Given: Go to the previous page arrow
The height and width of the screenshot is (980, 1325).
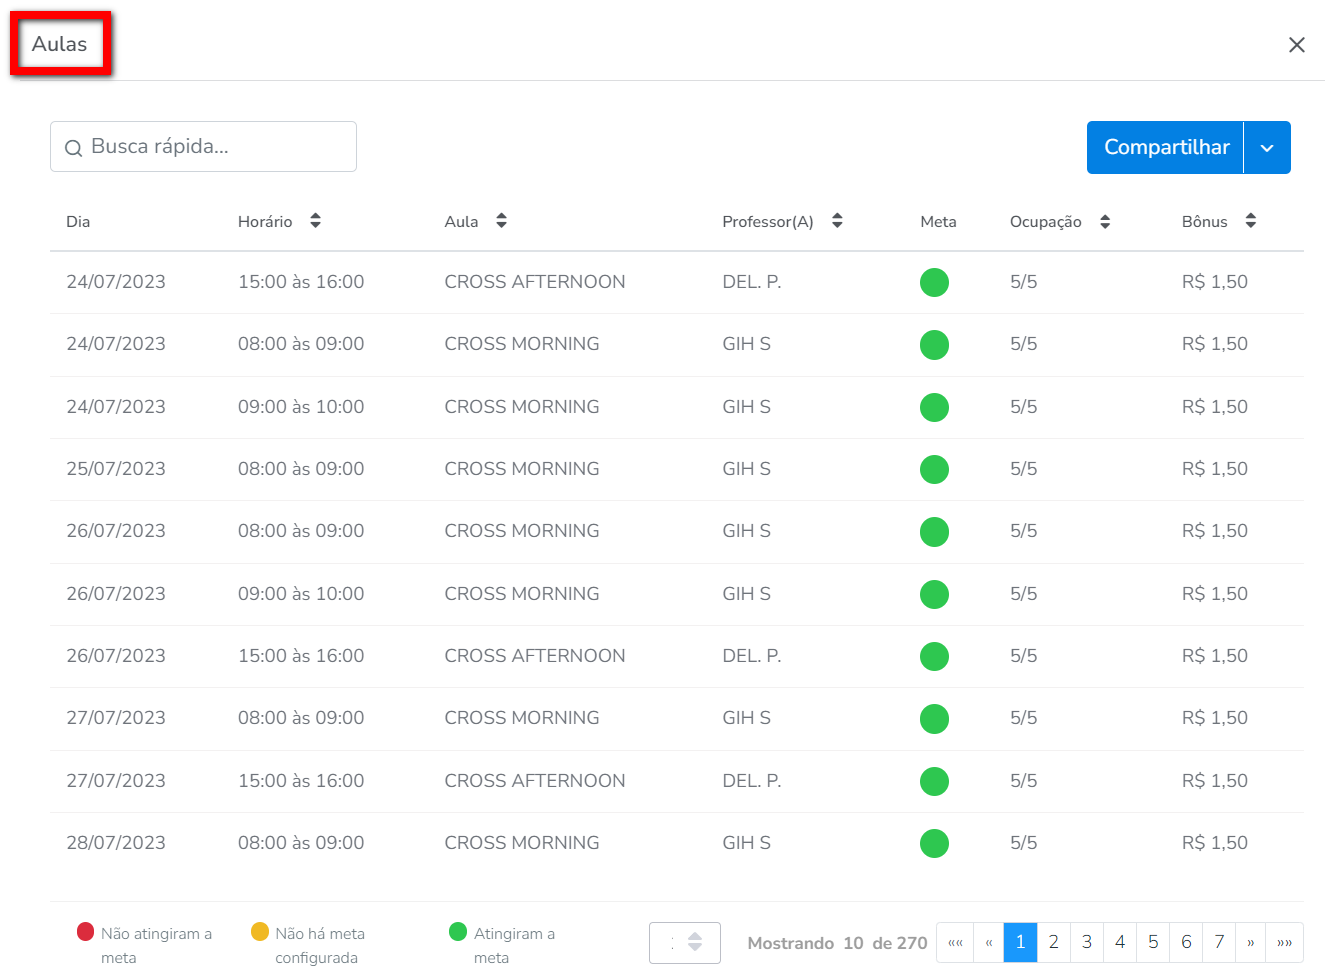Looking at the screenshot, I should click(988, 942).
